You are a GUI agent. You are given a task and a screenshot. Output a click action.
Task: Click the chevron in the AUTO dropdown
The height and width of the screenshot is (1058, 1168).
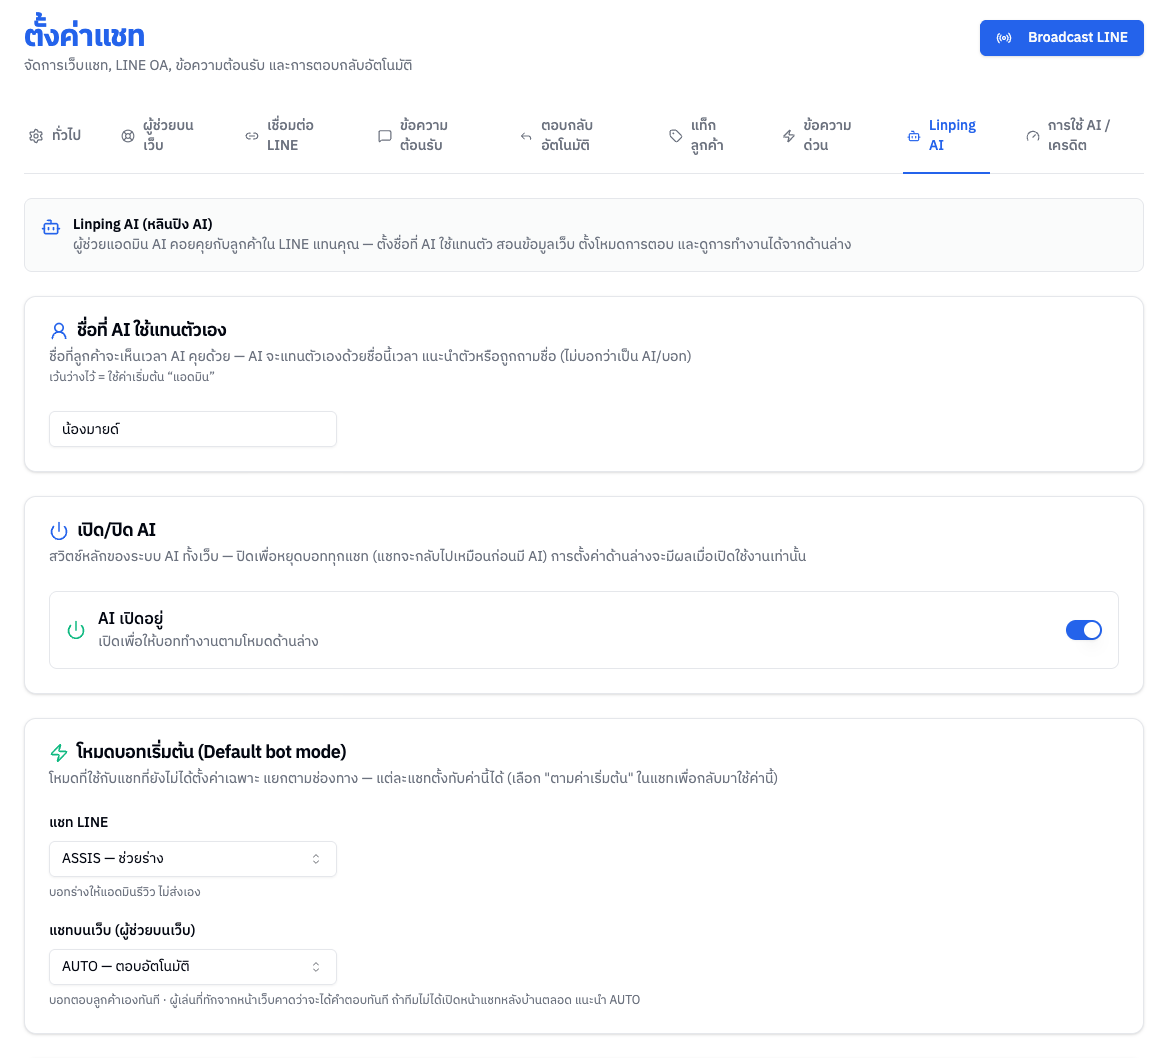pos(316,967)
